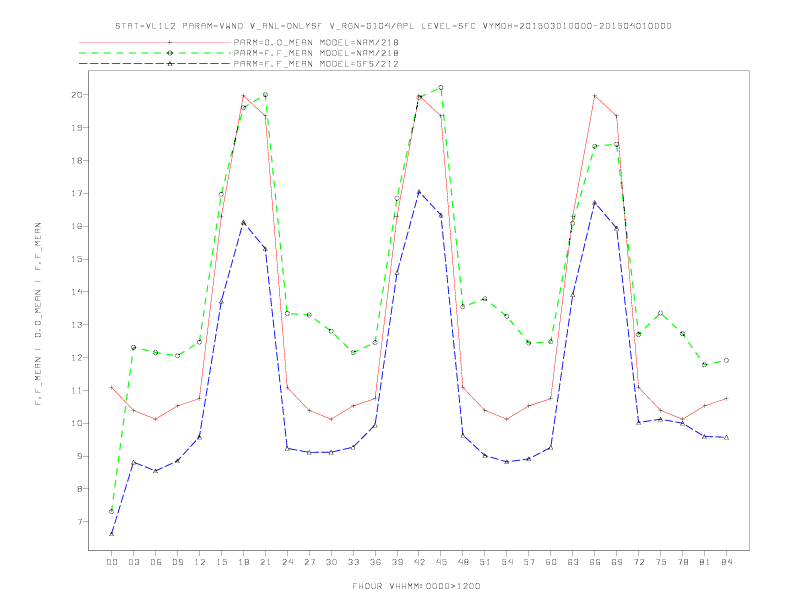The width and height of the screenshot is (792, 612).
Task: Click the chart title beginning STAT=VL1L2
Action: point(393,26)
